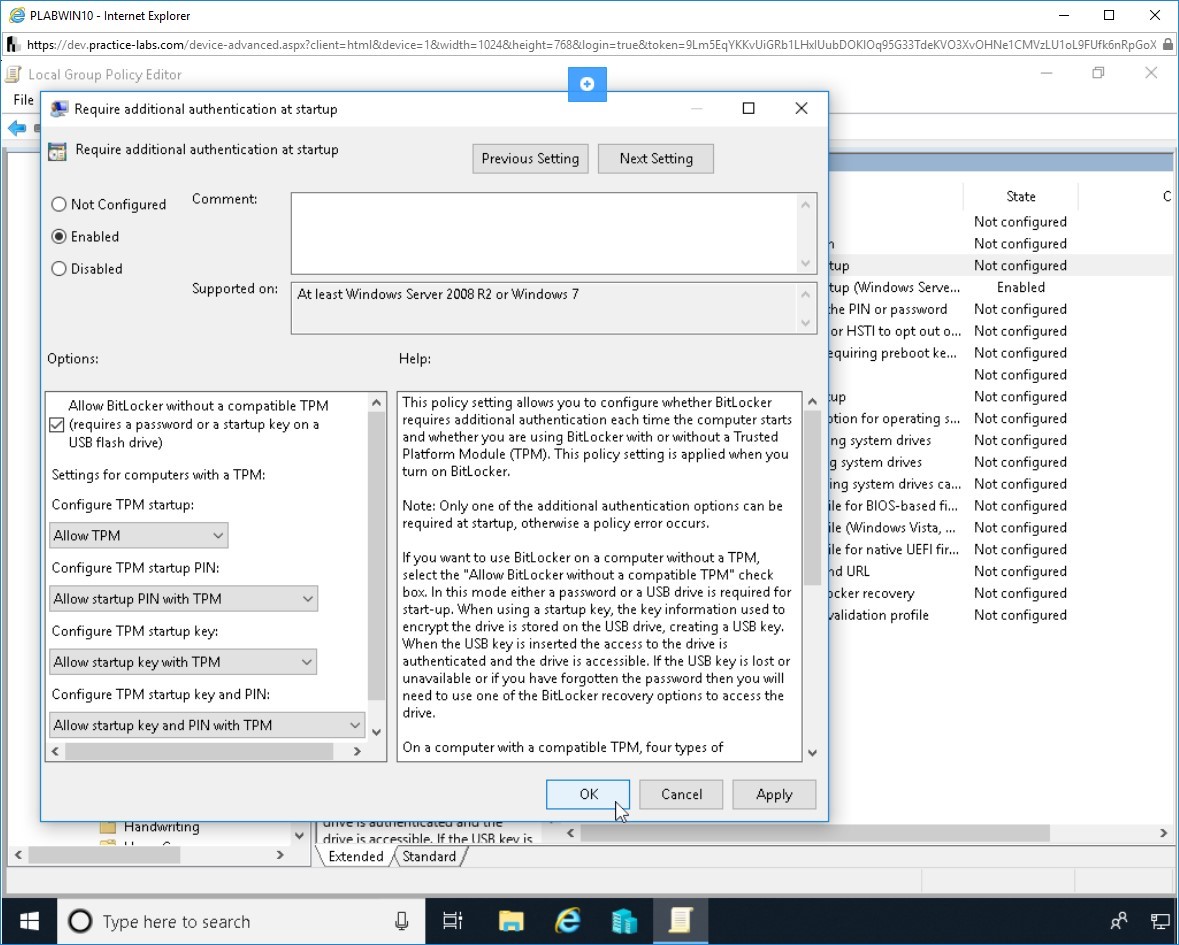Select the Disabled radio button
The height and width of the screenshot is (945, 1179).
[59, 269]
